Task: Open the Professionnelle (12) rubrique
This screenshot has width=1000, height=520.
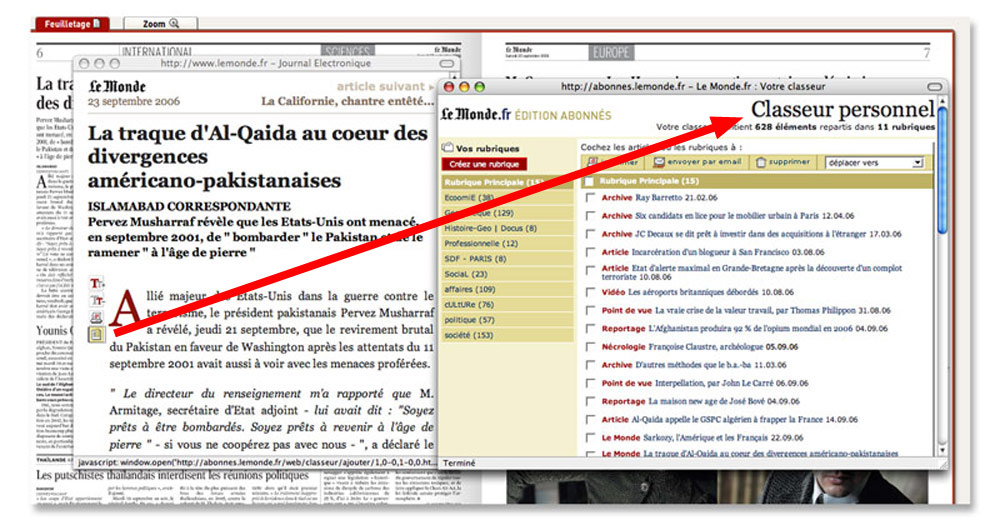Action: pos(507,244)
